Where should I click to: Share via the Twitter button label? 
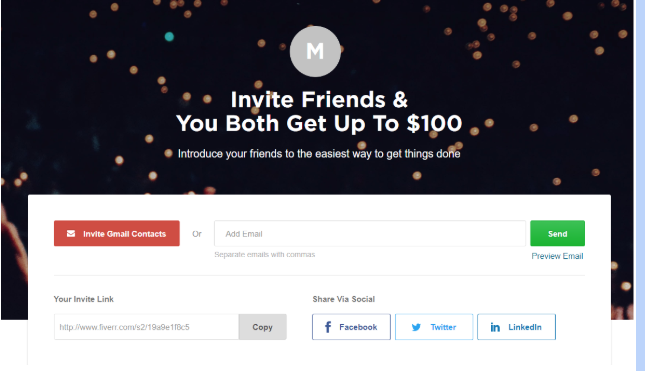click(443, 327)
